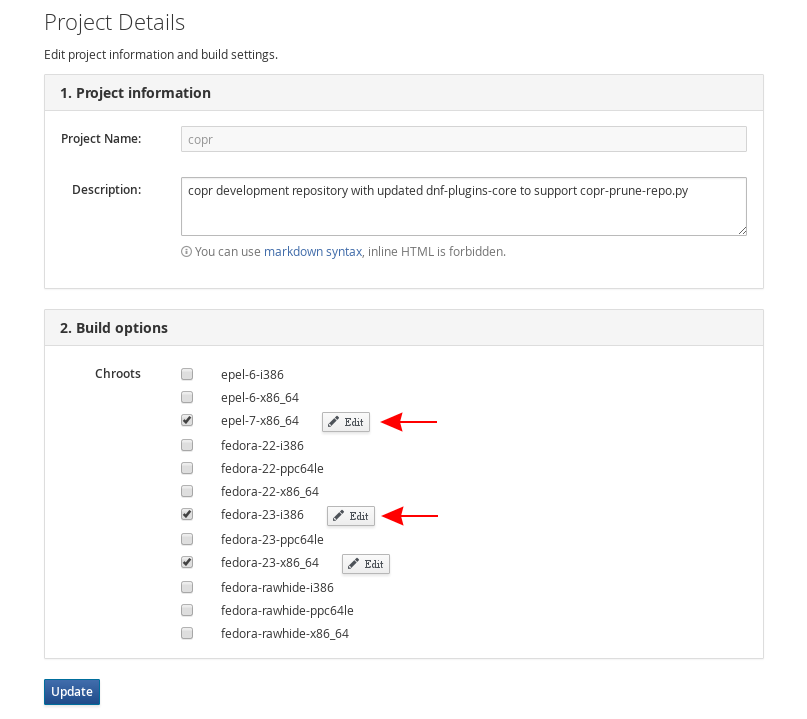Uncheck the fedora-23-x86_64 checkbox

tap(187, 562)
